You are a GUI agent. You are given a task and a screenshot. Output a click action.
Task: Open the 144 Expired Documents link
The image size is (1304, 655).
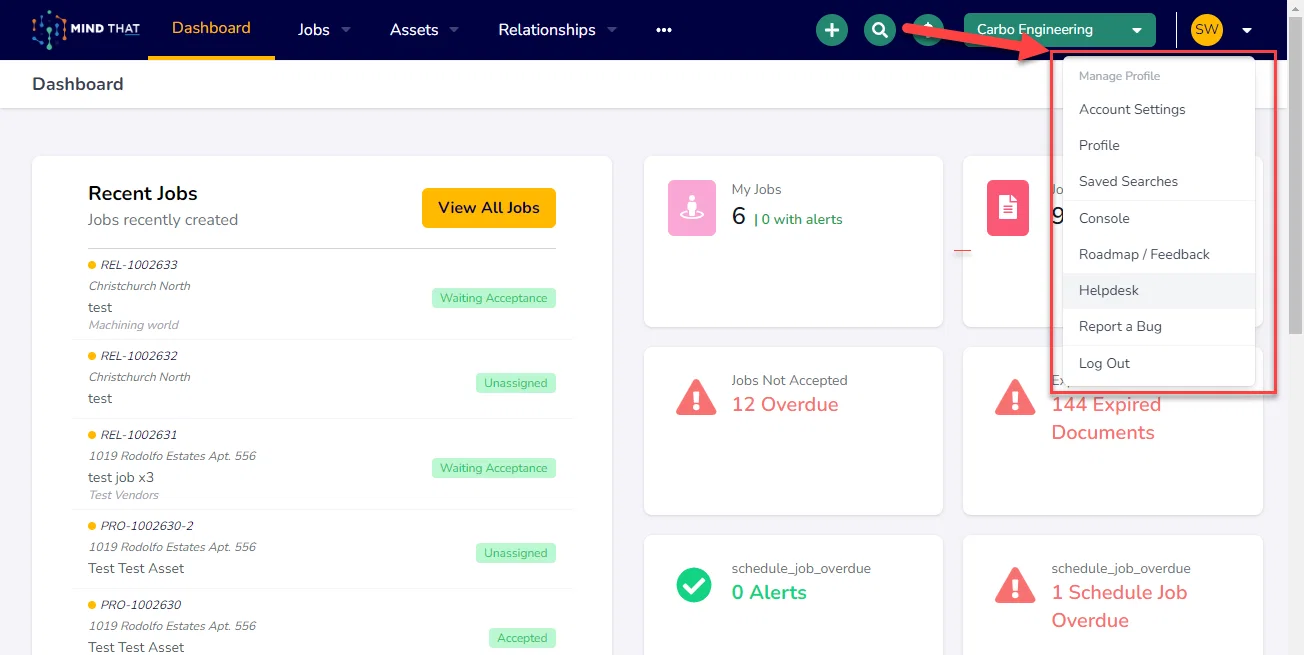pos(1106,418)
